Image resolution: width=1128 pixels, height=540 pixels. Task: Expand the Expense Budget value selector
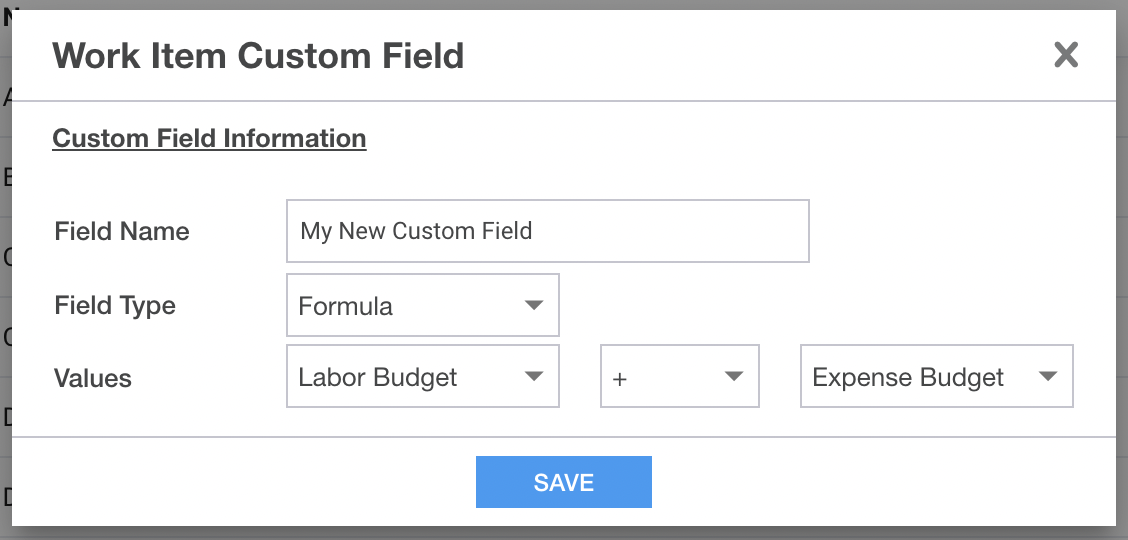[x=937, y=376]
